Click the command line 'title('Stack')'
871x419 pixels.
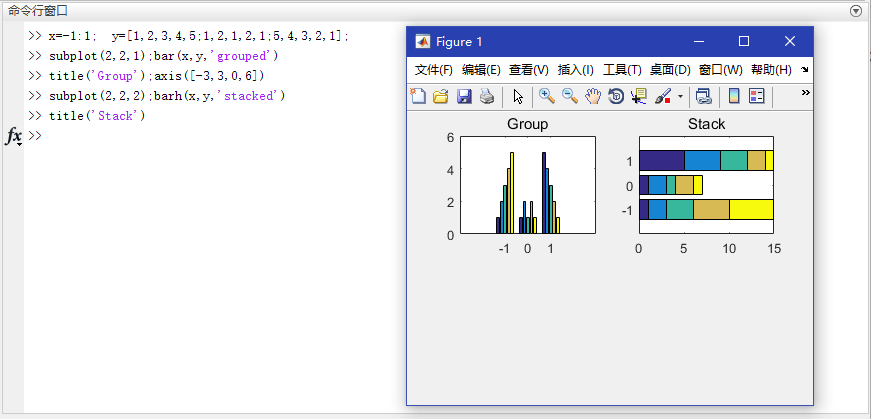coord(97,116)
